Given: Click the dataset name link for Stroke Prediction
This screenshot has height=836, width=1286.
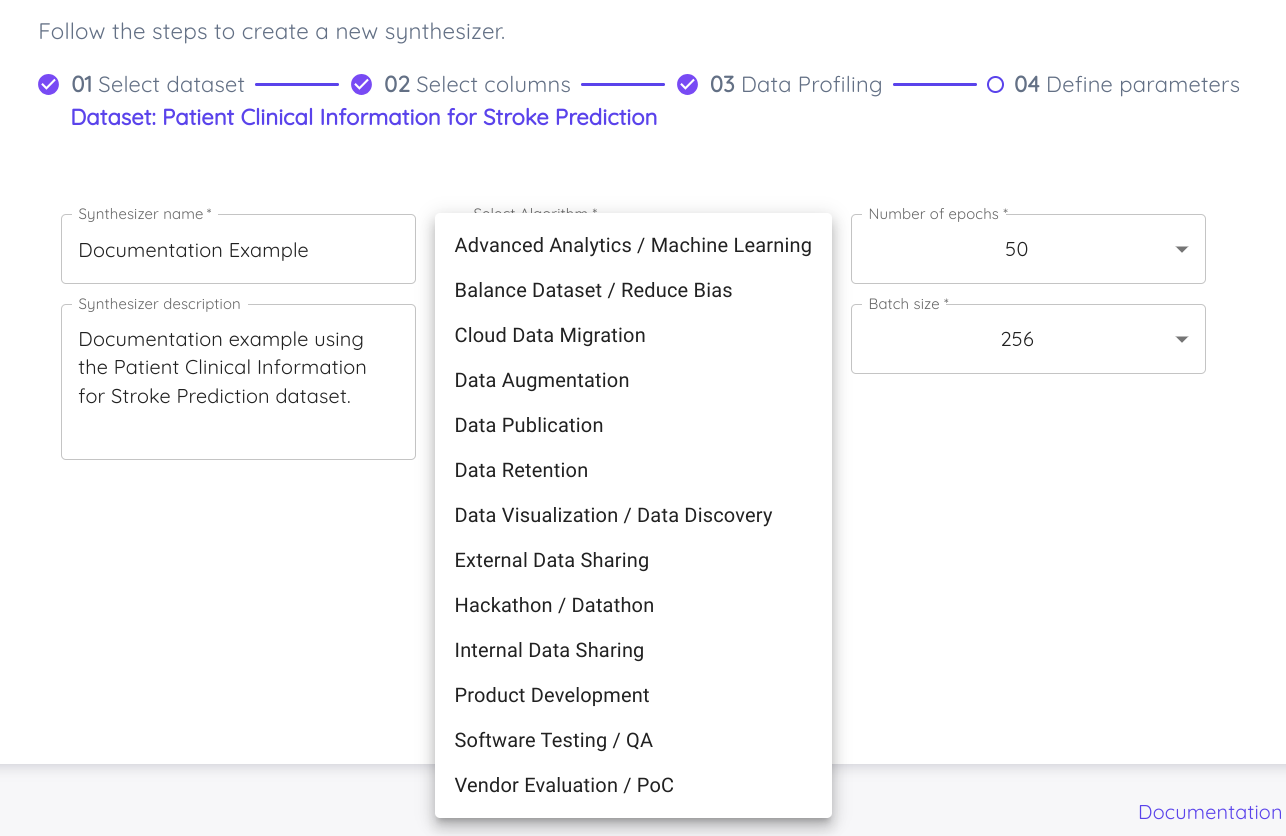Looking at the screenshot, I should 364,117.
